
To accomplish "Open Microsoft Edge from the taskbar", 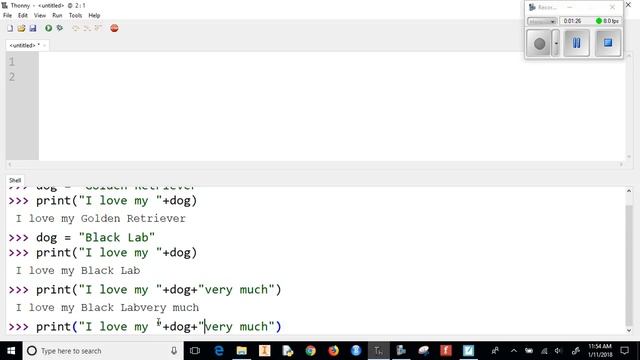I will click(x=219, y=351).
